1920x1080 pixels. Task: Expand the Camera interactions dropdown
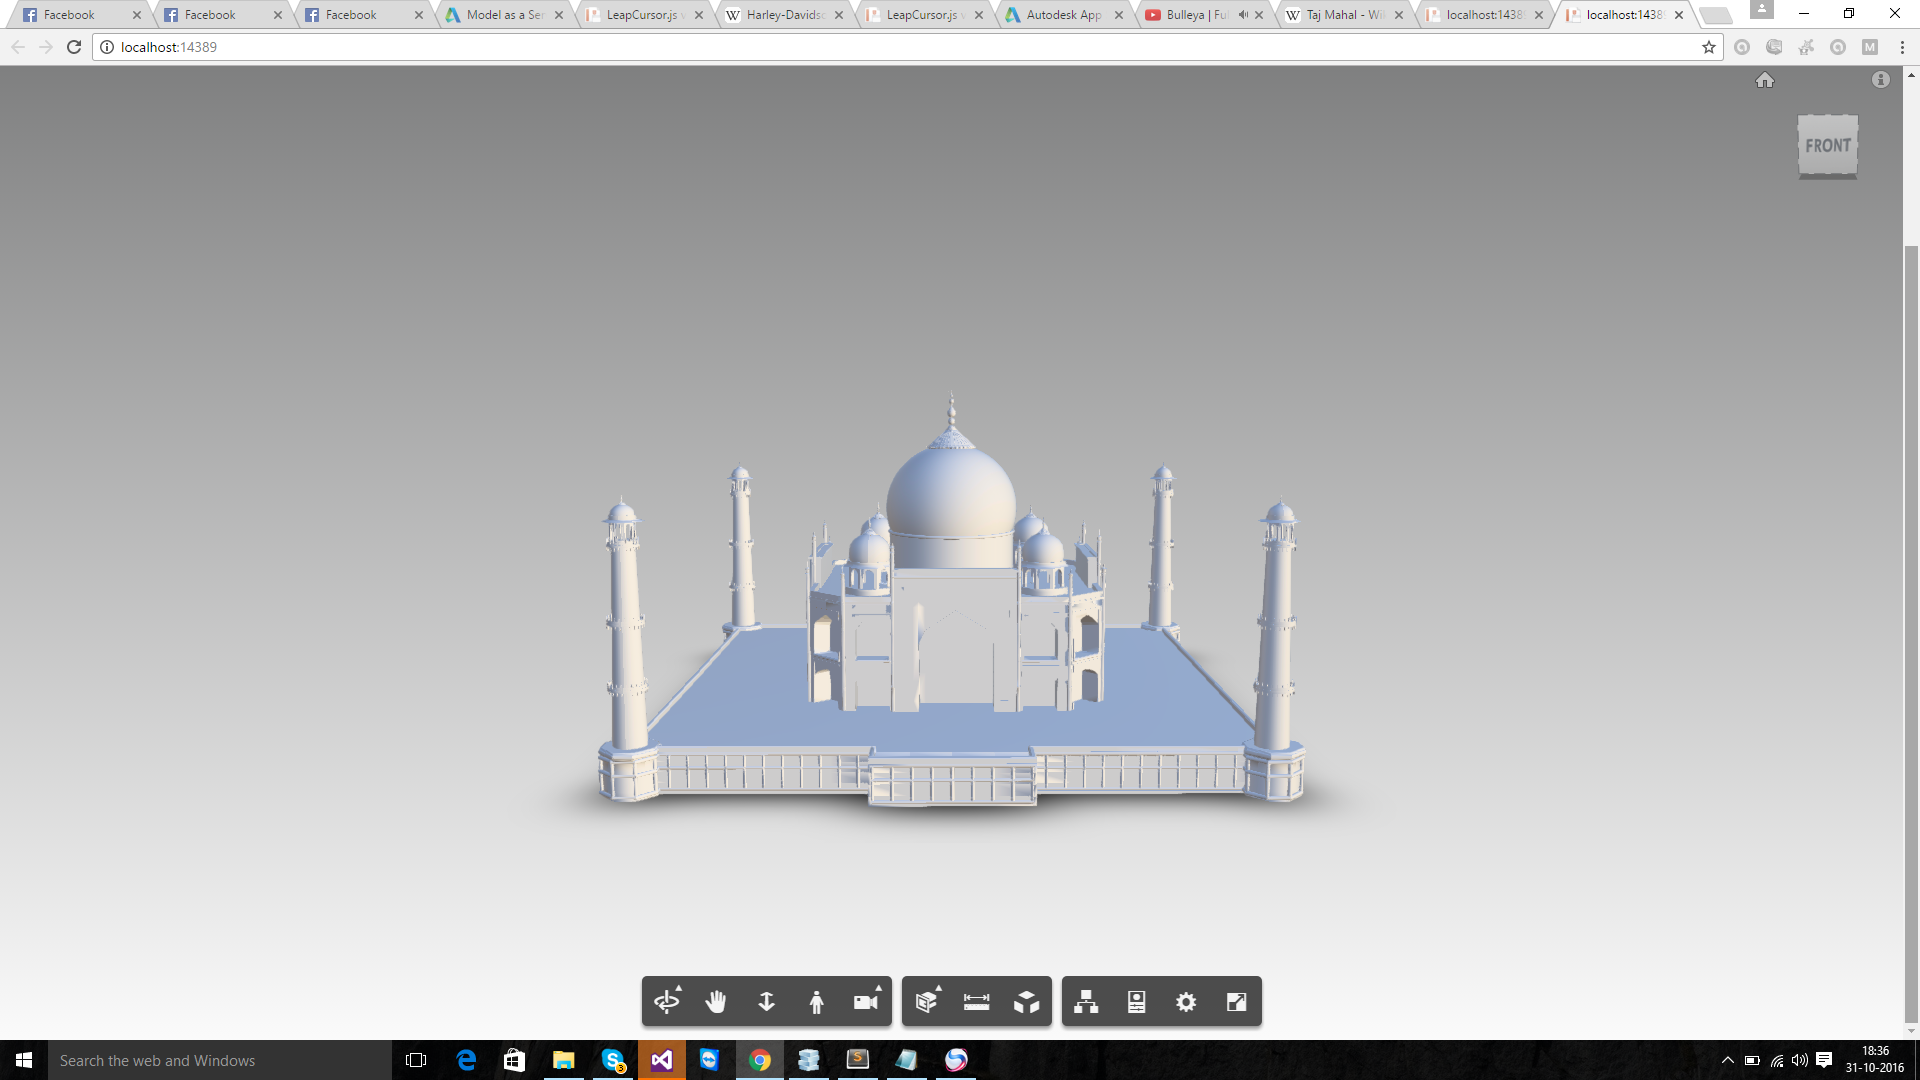click(866, 1001)
